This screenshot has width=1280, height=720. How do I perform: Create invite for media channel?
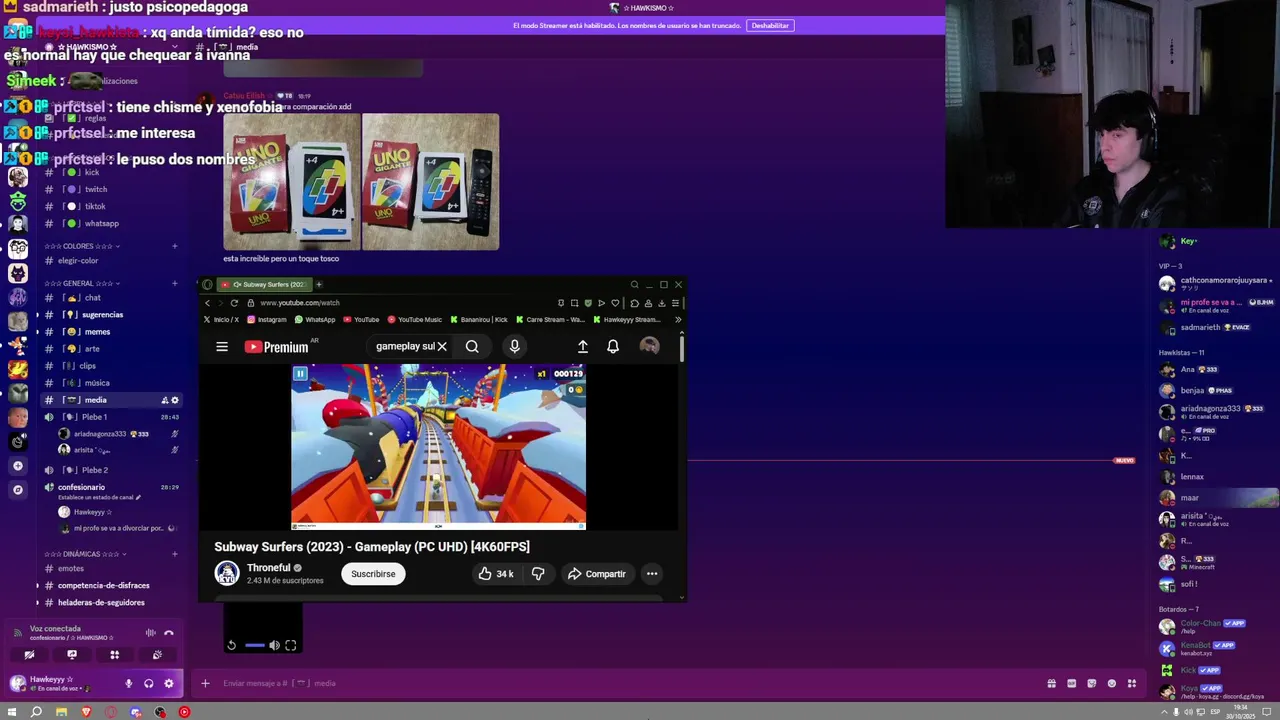[x=164, y=400]
